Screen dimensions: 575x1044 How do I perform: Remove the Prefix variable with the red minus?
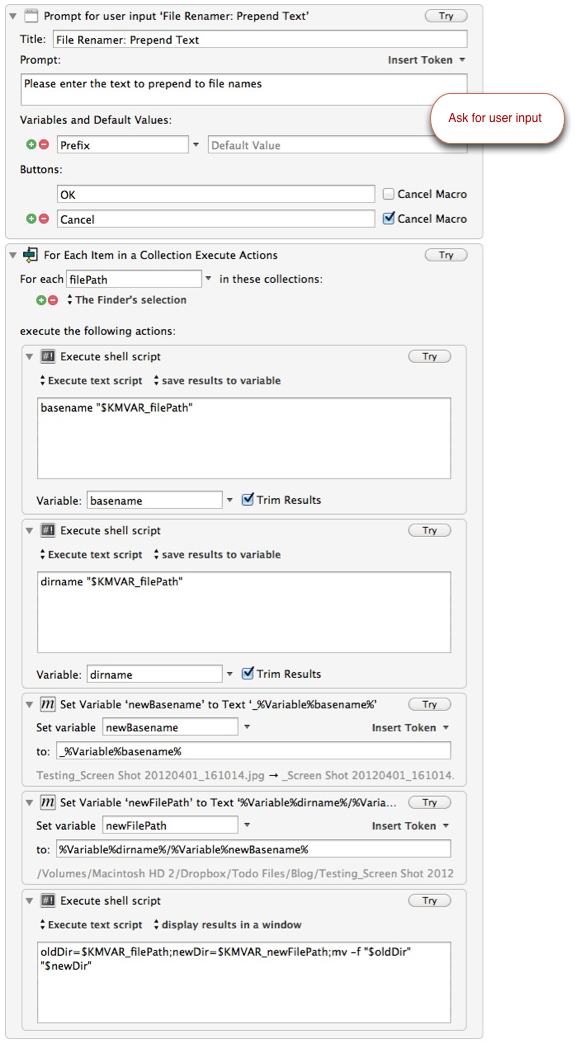(44, 144)
